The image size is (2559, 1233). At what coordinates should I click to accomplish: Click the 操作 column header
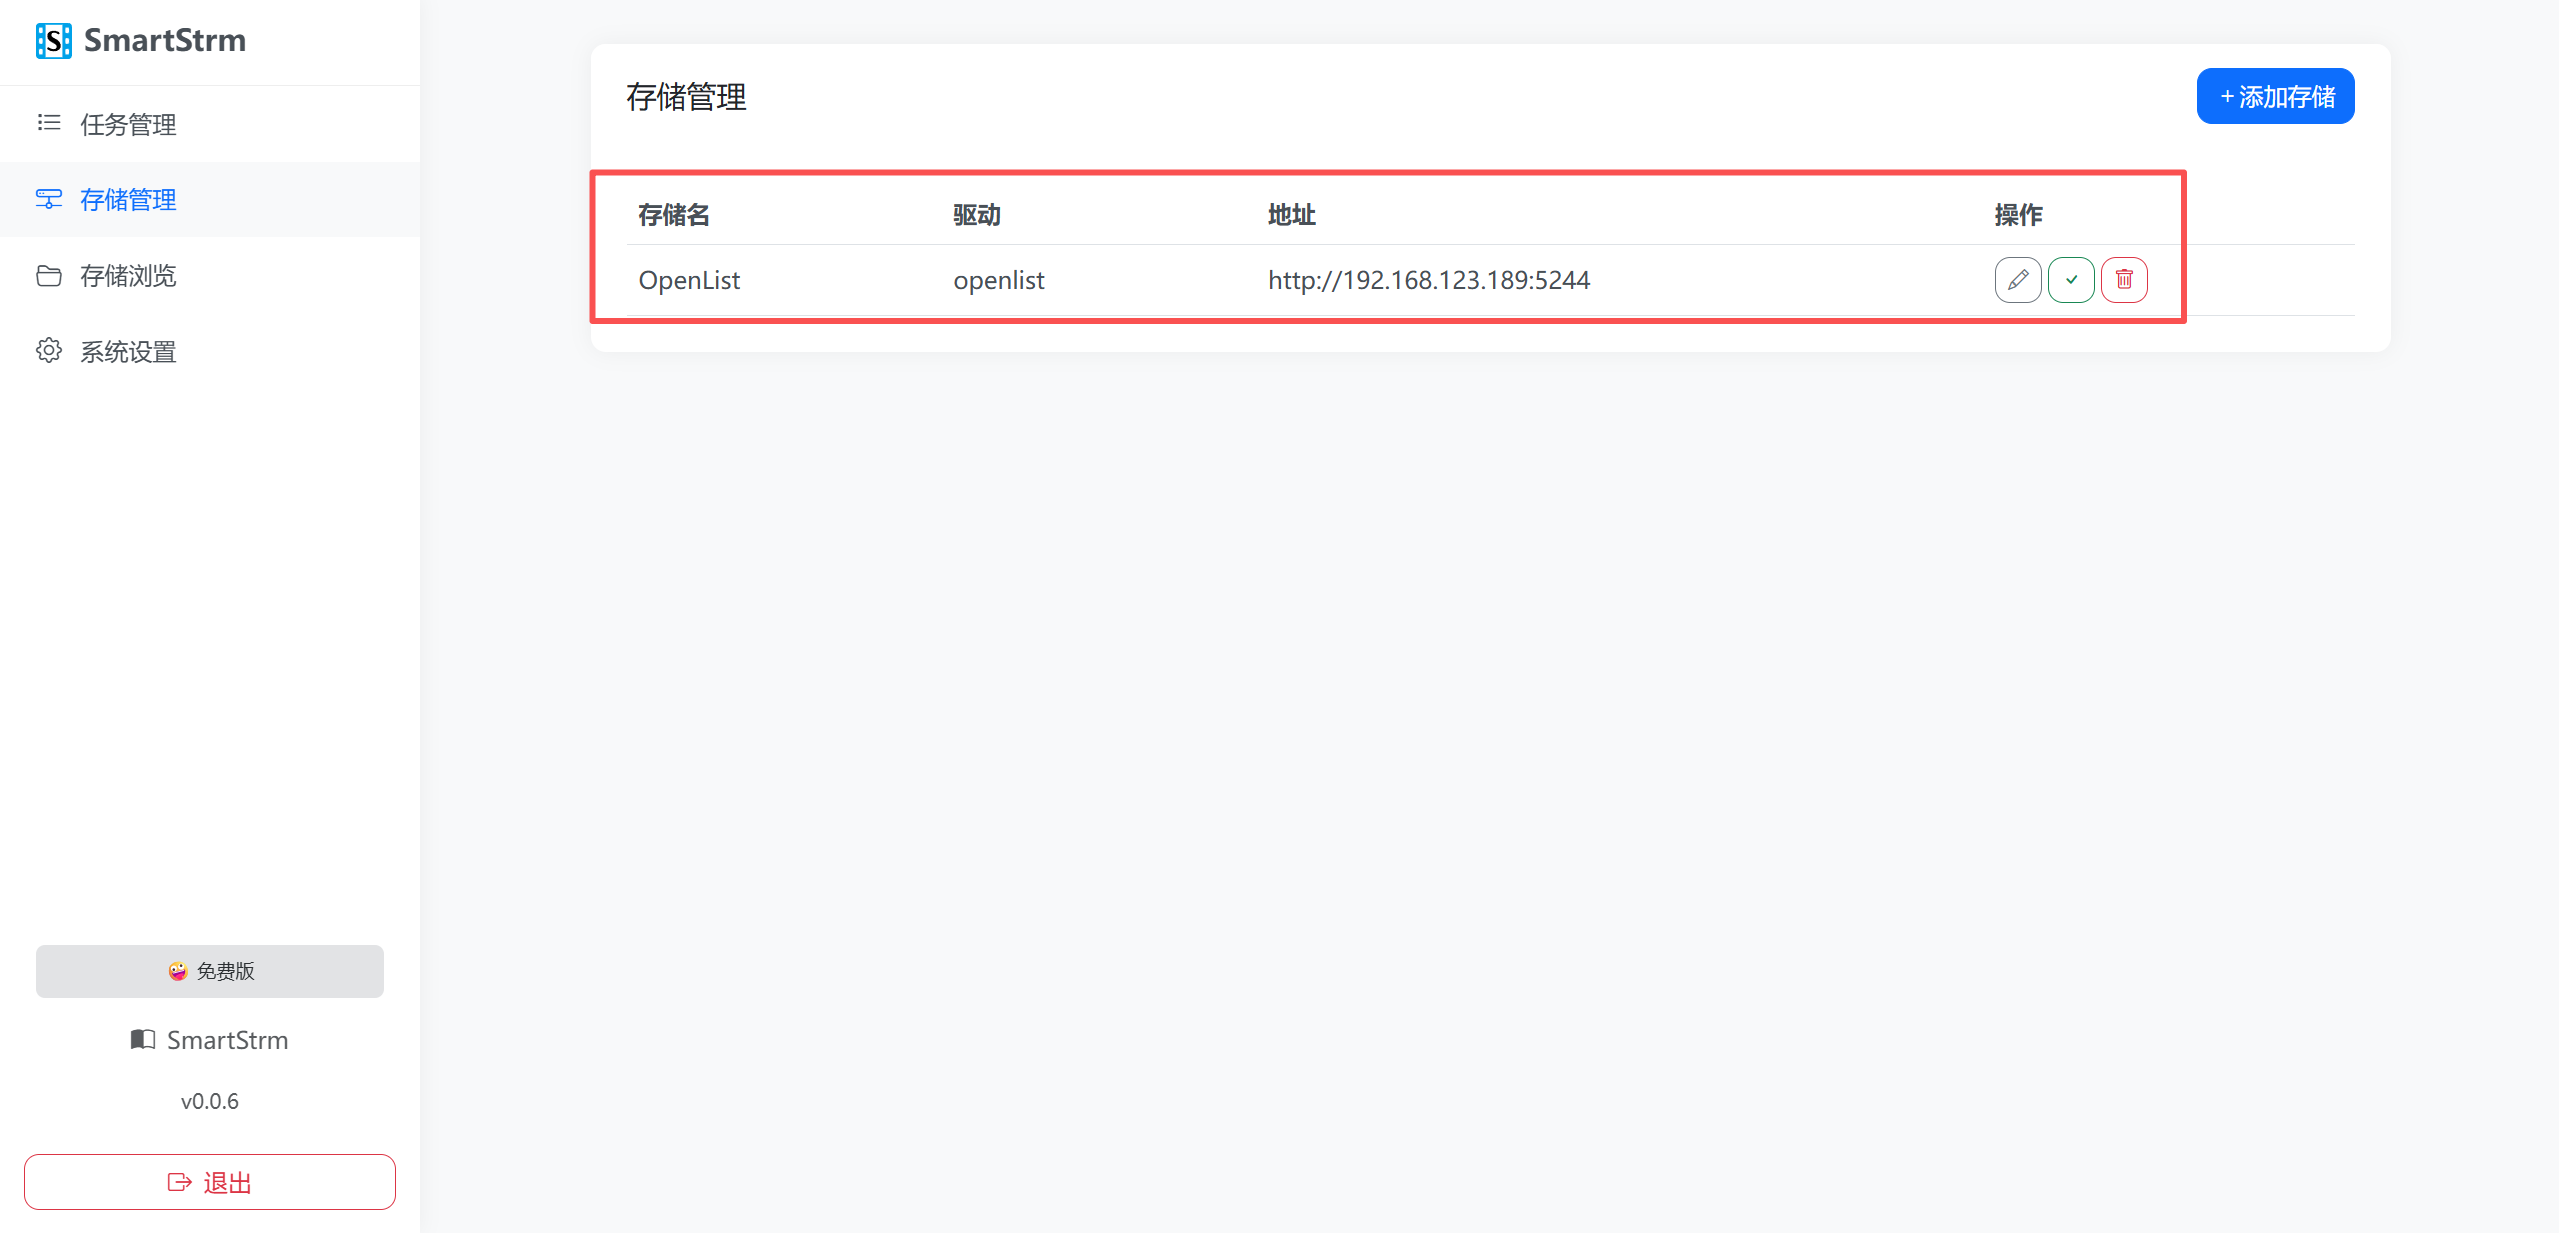2018,215
